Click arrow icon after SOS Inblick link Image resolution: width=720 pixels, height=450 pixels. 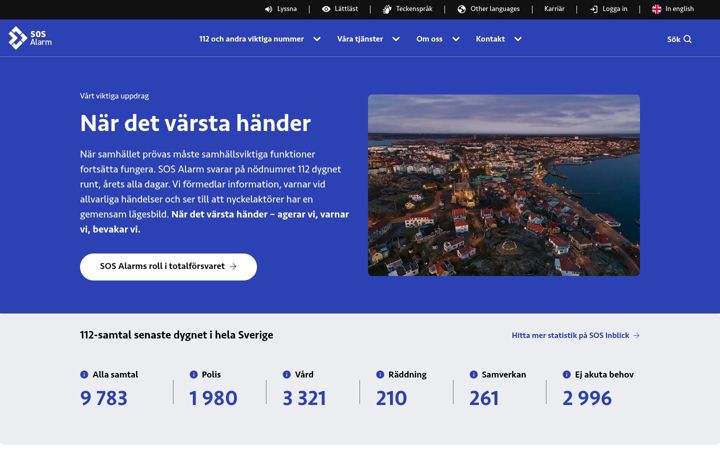pos(636,336)
